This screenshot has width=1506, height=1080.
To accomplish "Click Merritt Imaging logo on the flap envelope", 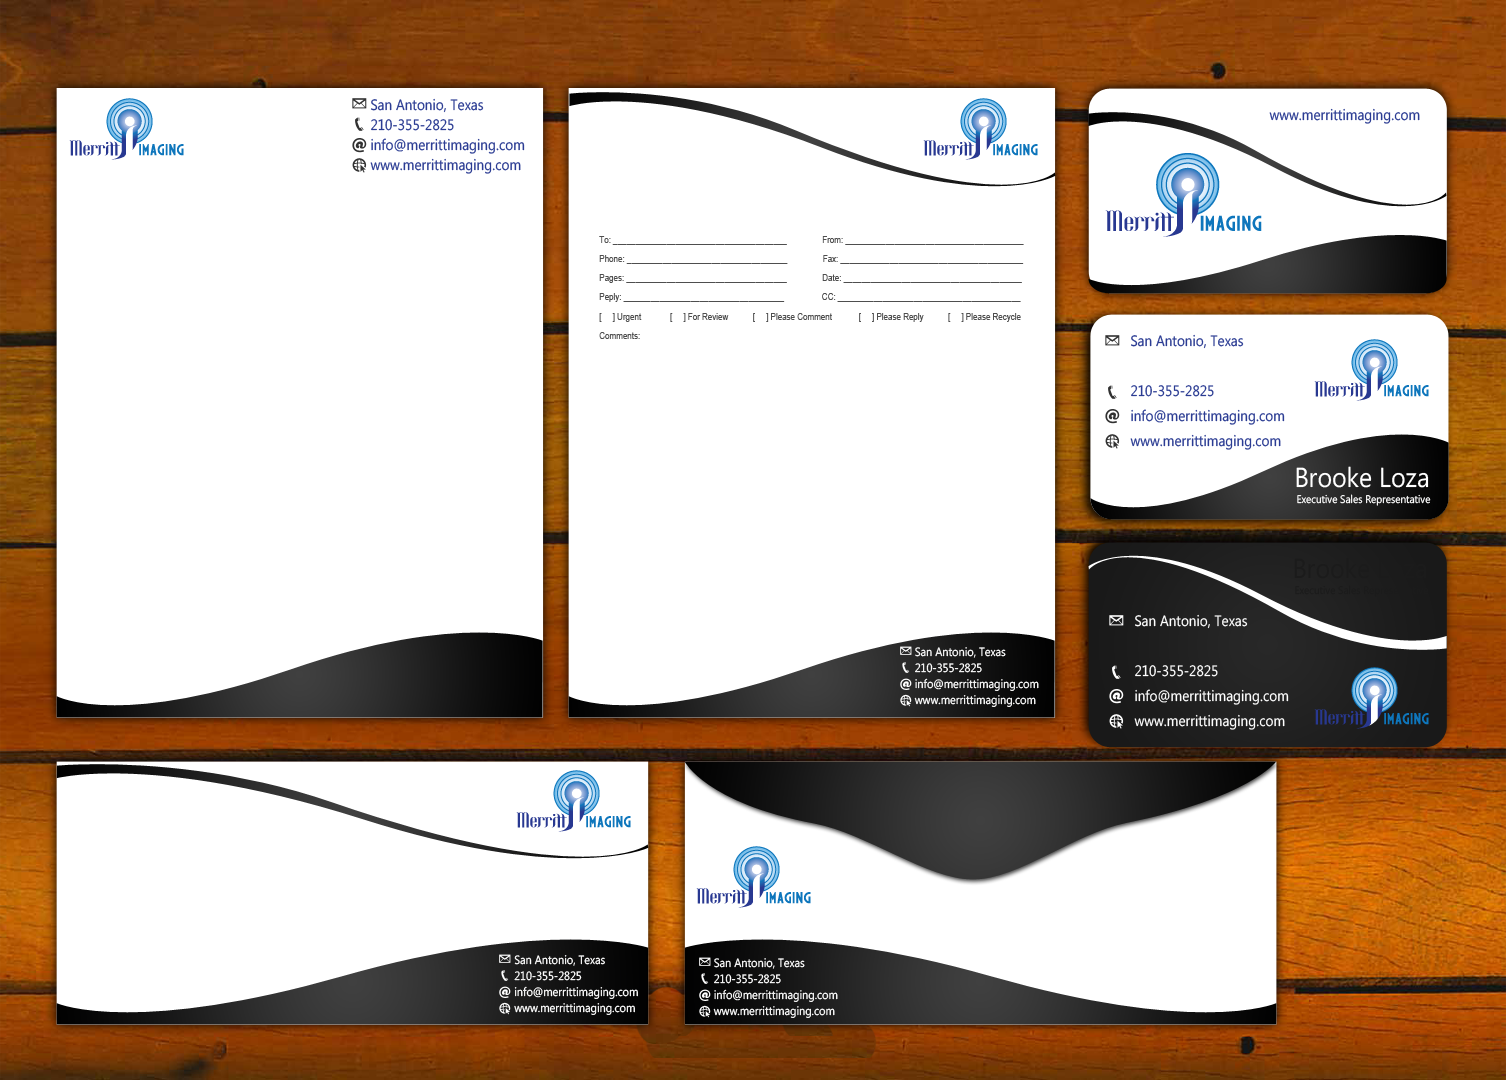I will (754, 877).
